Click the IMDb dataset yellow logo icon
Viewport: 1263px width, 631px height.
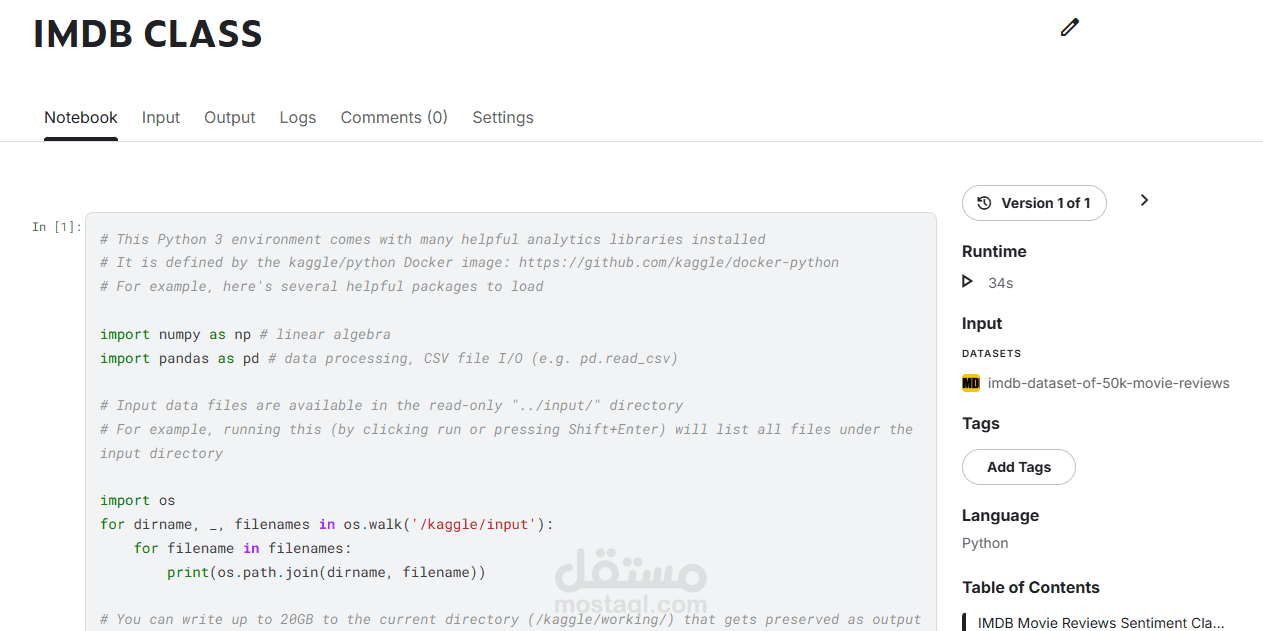point(971,383)
